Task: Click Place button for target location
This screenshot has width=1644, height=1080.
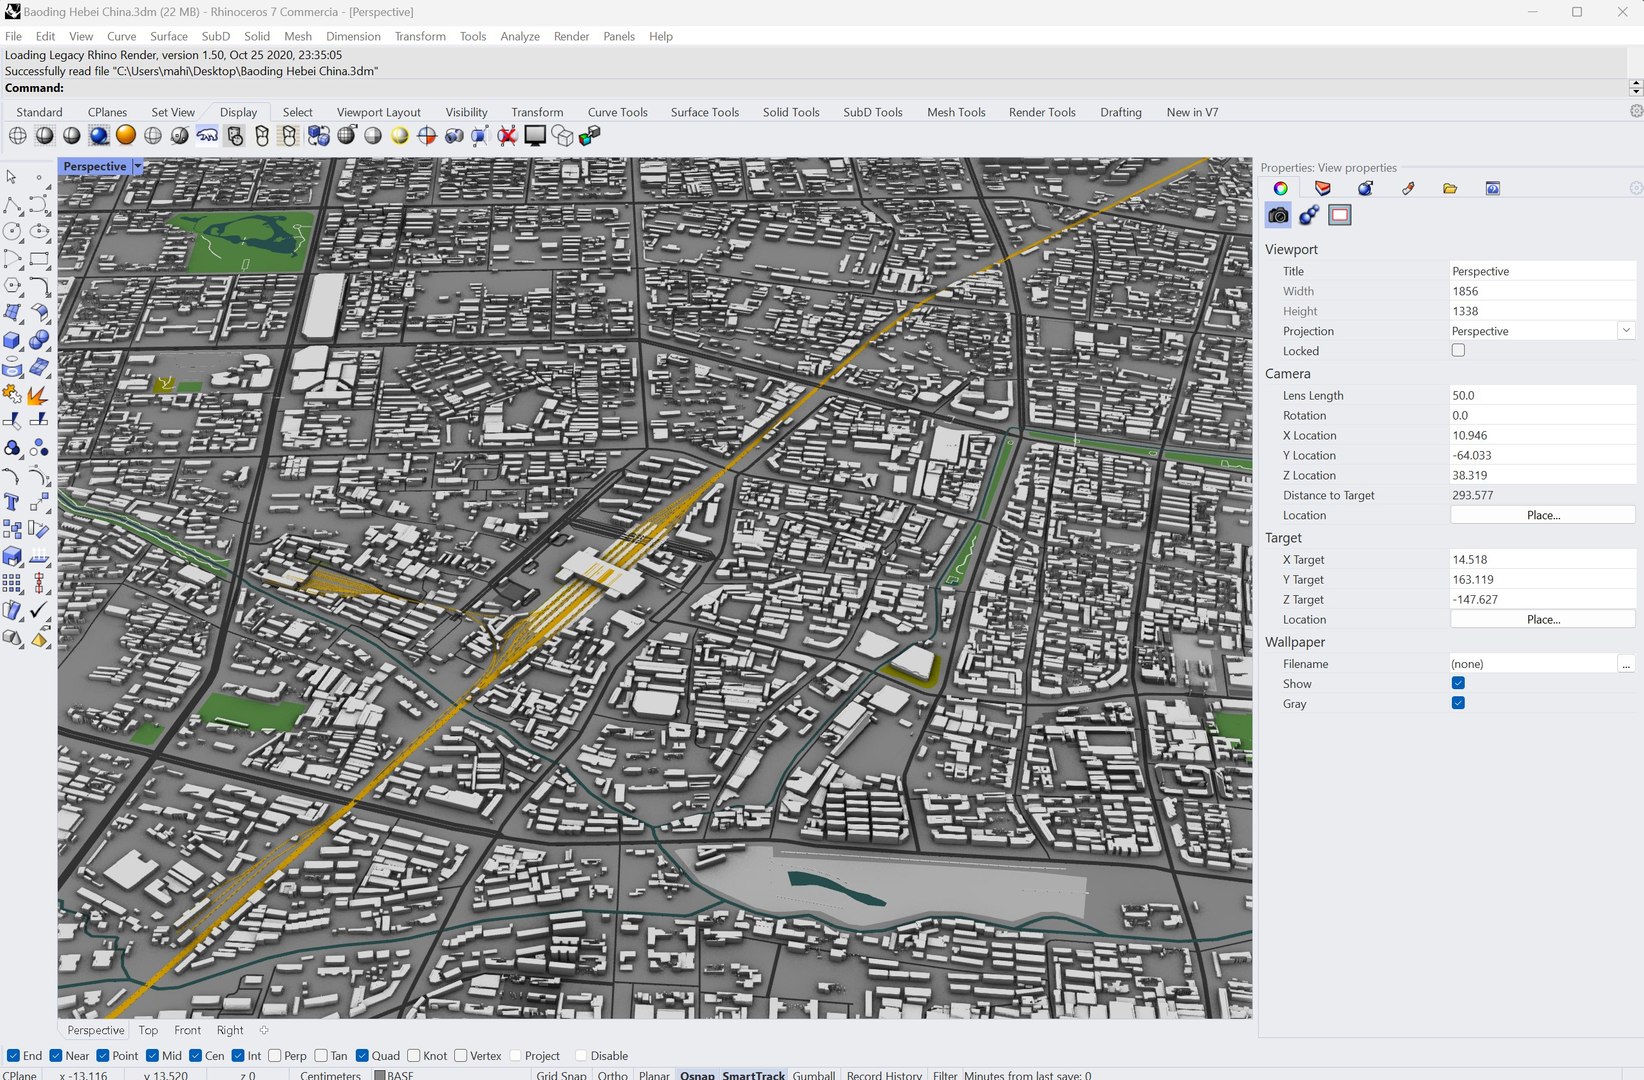Action: 1543,619
